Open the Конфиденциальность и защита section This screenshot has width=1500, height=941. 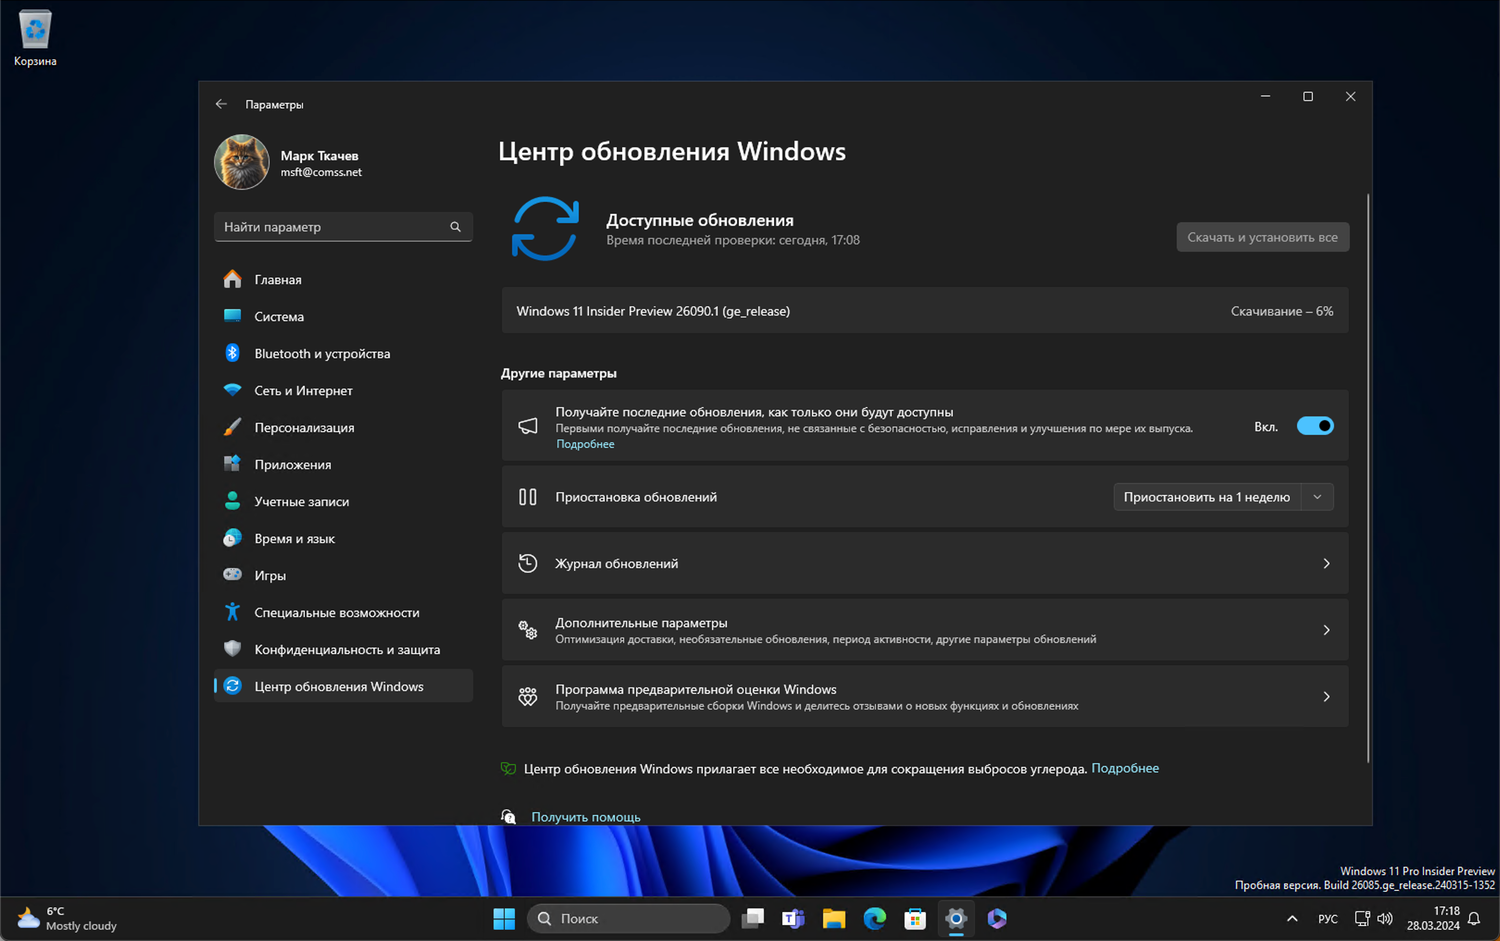tap(347, 649)
